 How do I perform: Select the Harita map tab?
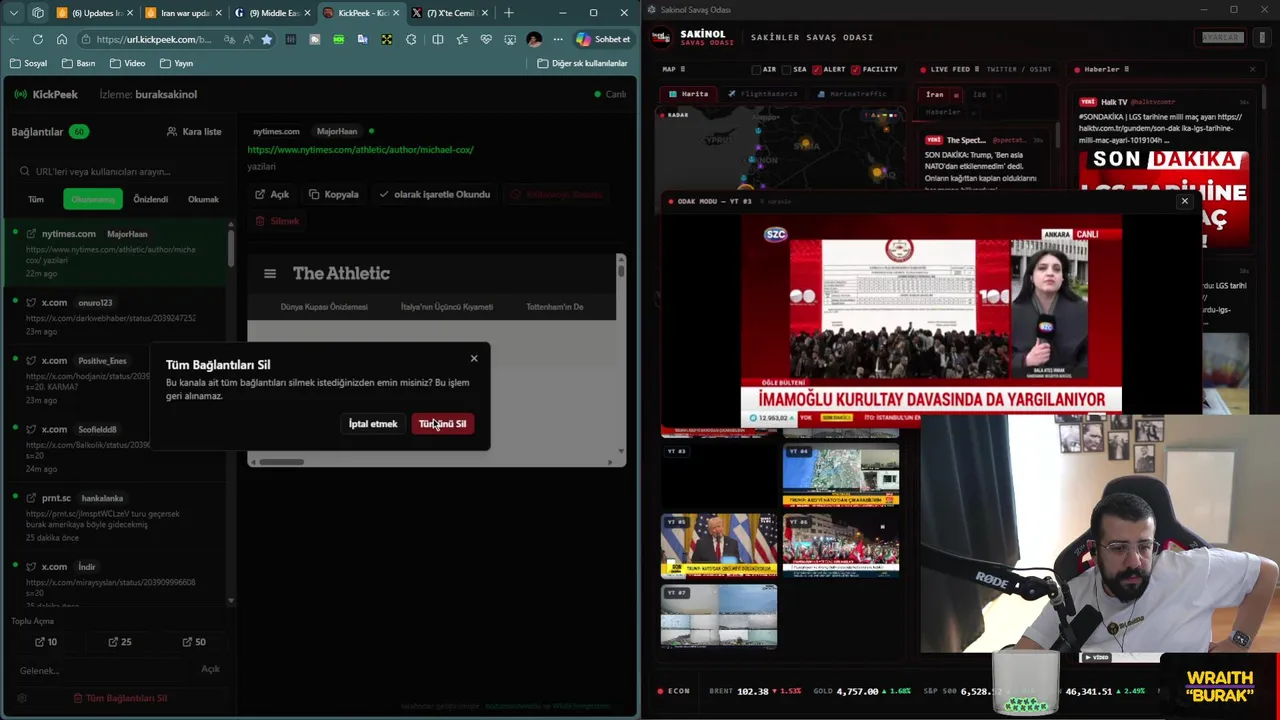(x=688, y=94)
